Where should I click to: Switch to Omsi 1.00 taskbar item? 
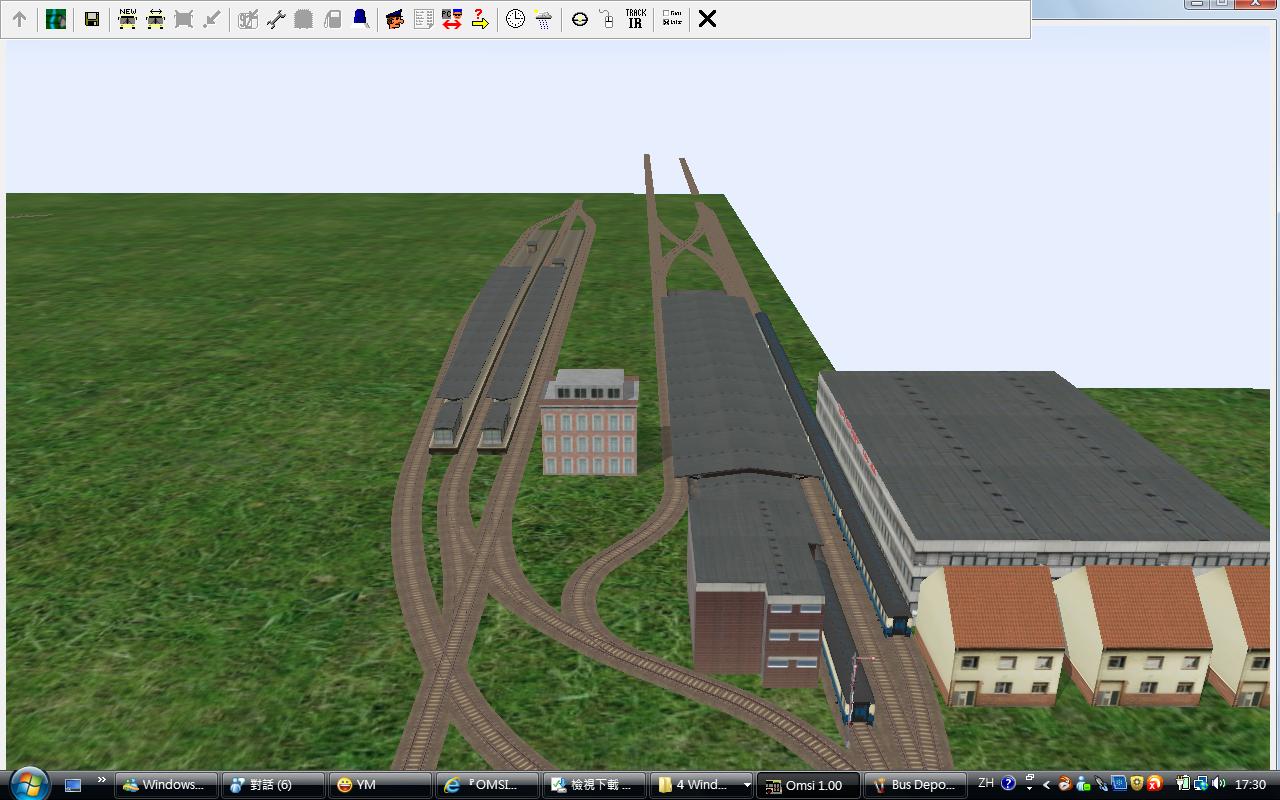point(808,785)
